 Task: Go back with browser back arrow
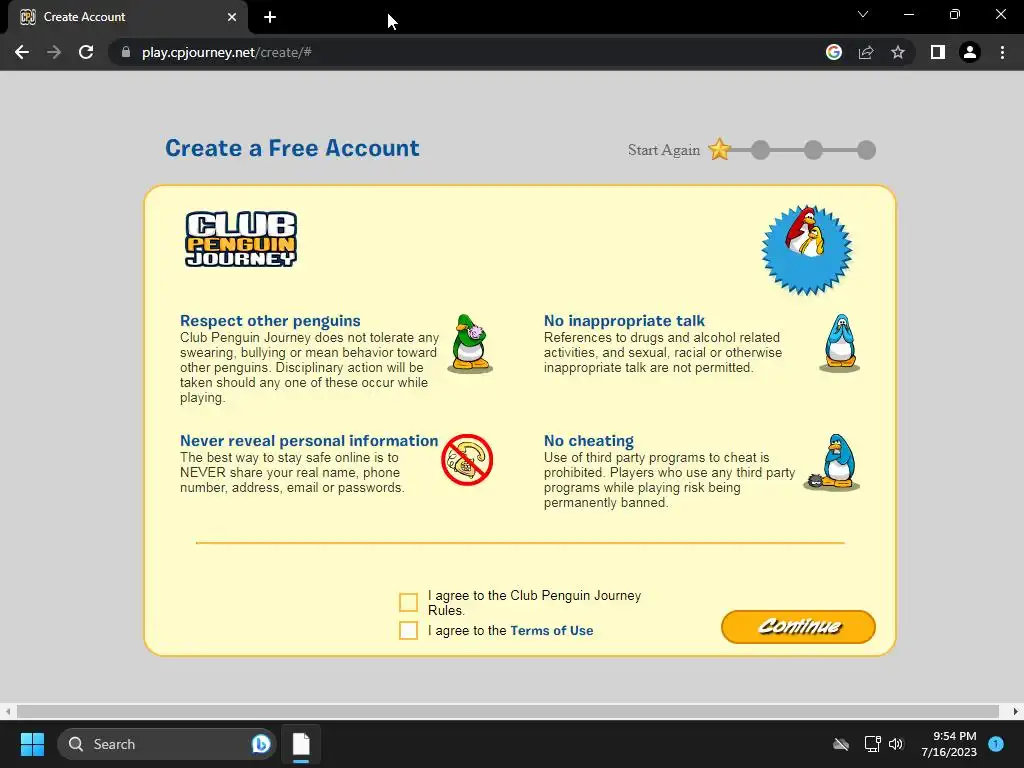point(22,52)
